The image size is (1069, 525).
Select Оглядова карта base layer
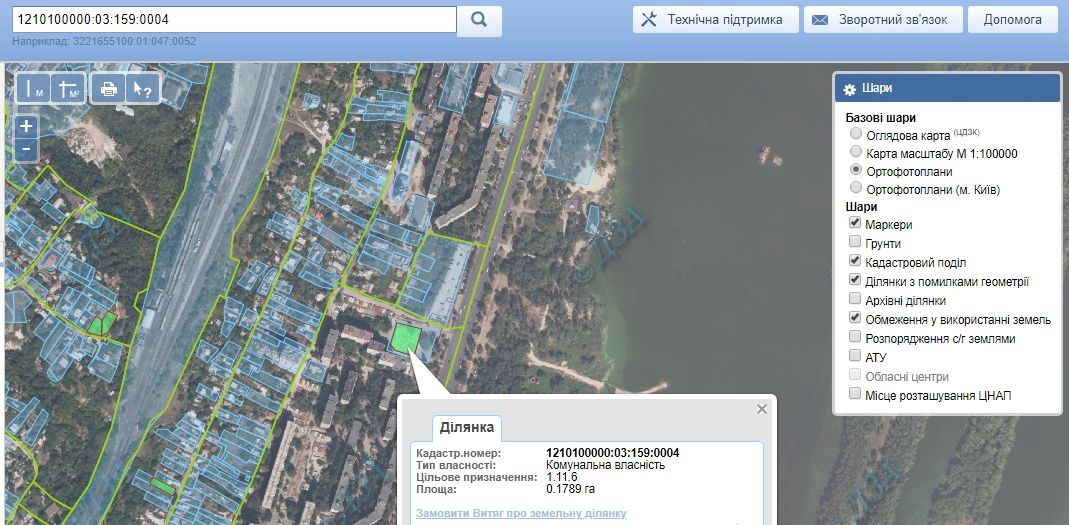tap(855, 133)
